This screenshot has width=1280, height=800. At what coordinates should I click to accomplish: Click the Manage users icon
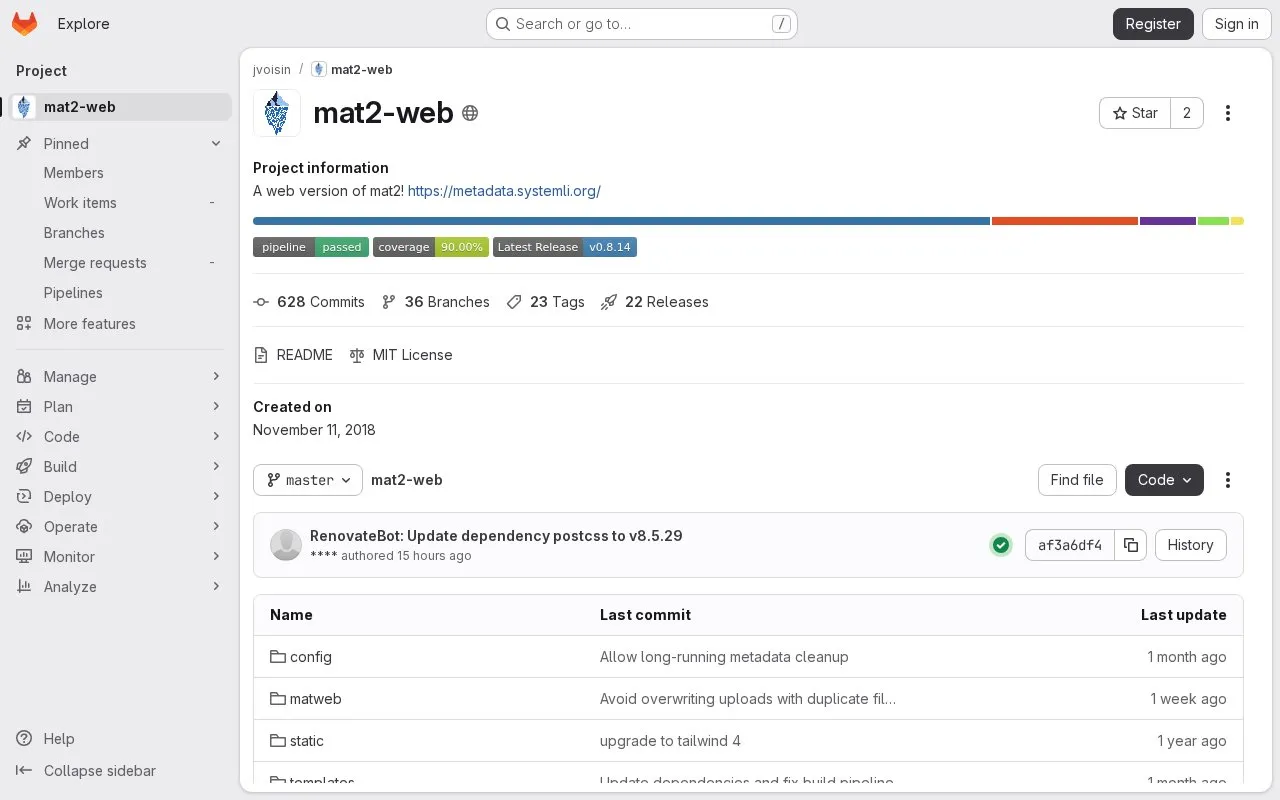pyautogui.click(x=24, y=377)
